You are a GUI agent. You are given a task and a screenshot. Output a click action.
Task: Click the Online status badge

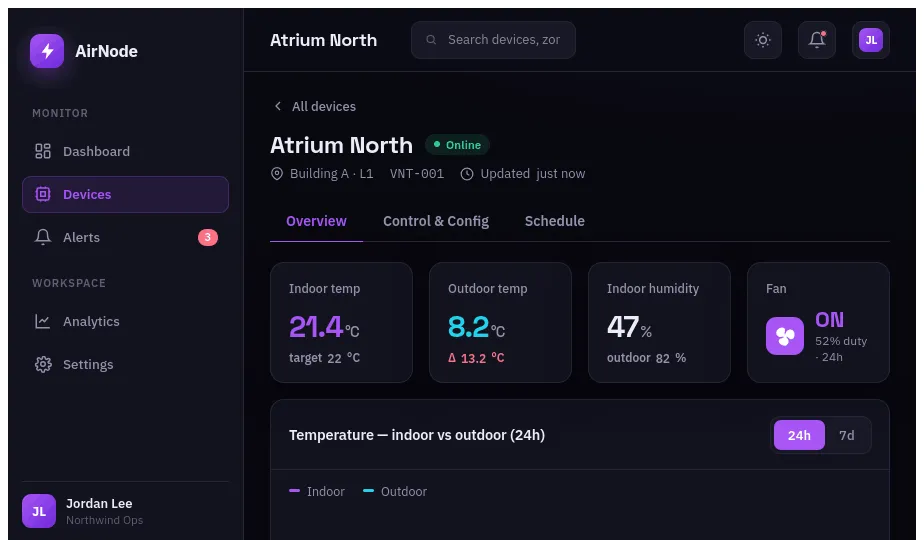point(457,145)
